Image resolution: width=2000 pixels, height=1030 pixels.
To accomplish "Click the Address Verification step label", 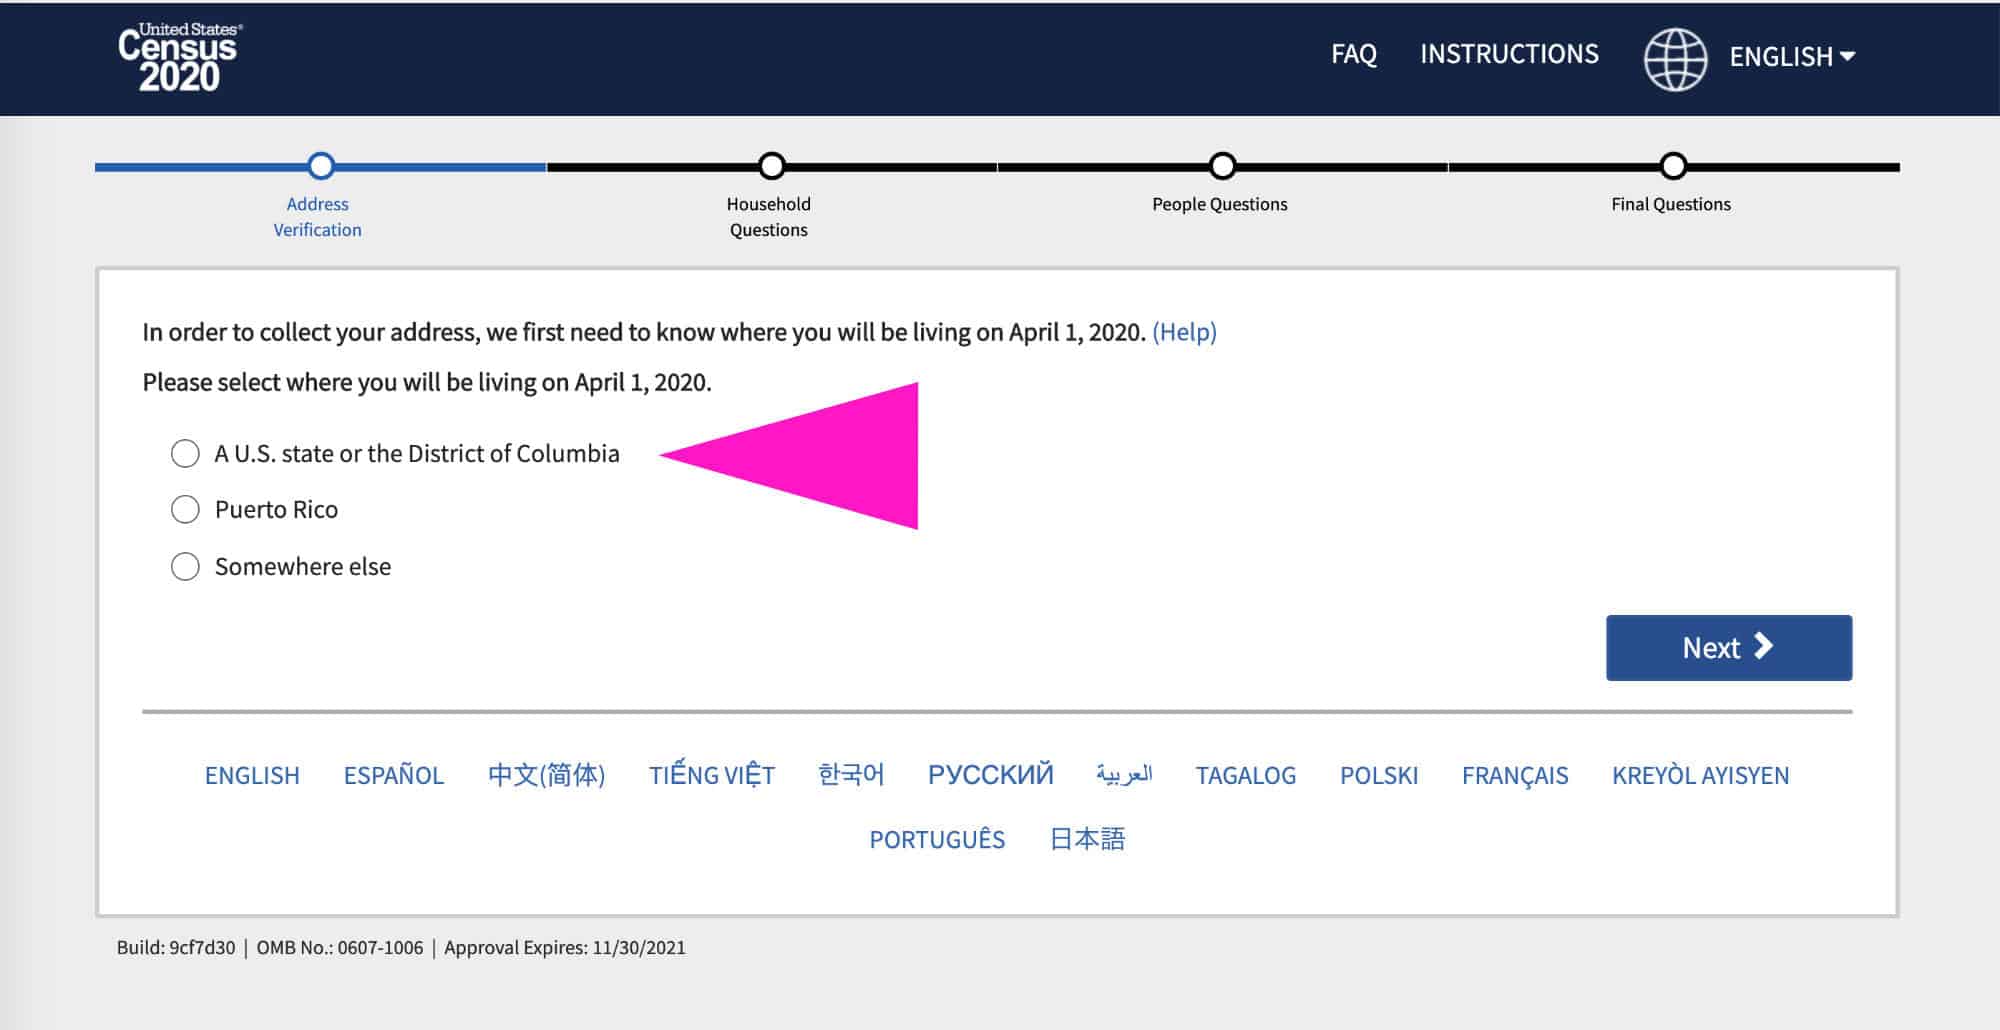I will coord(318,217).
